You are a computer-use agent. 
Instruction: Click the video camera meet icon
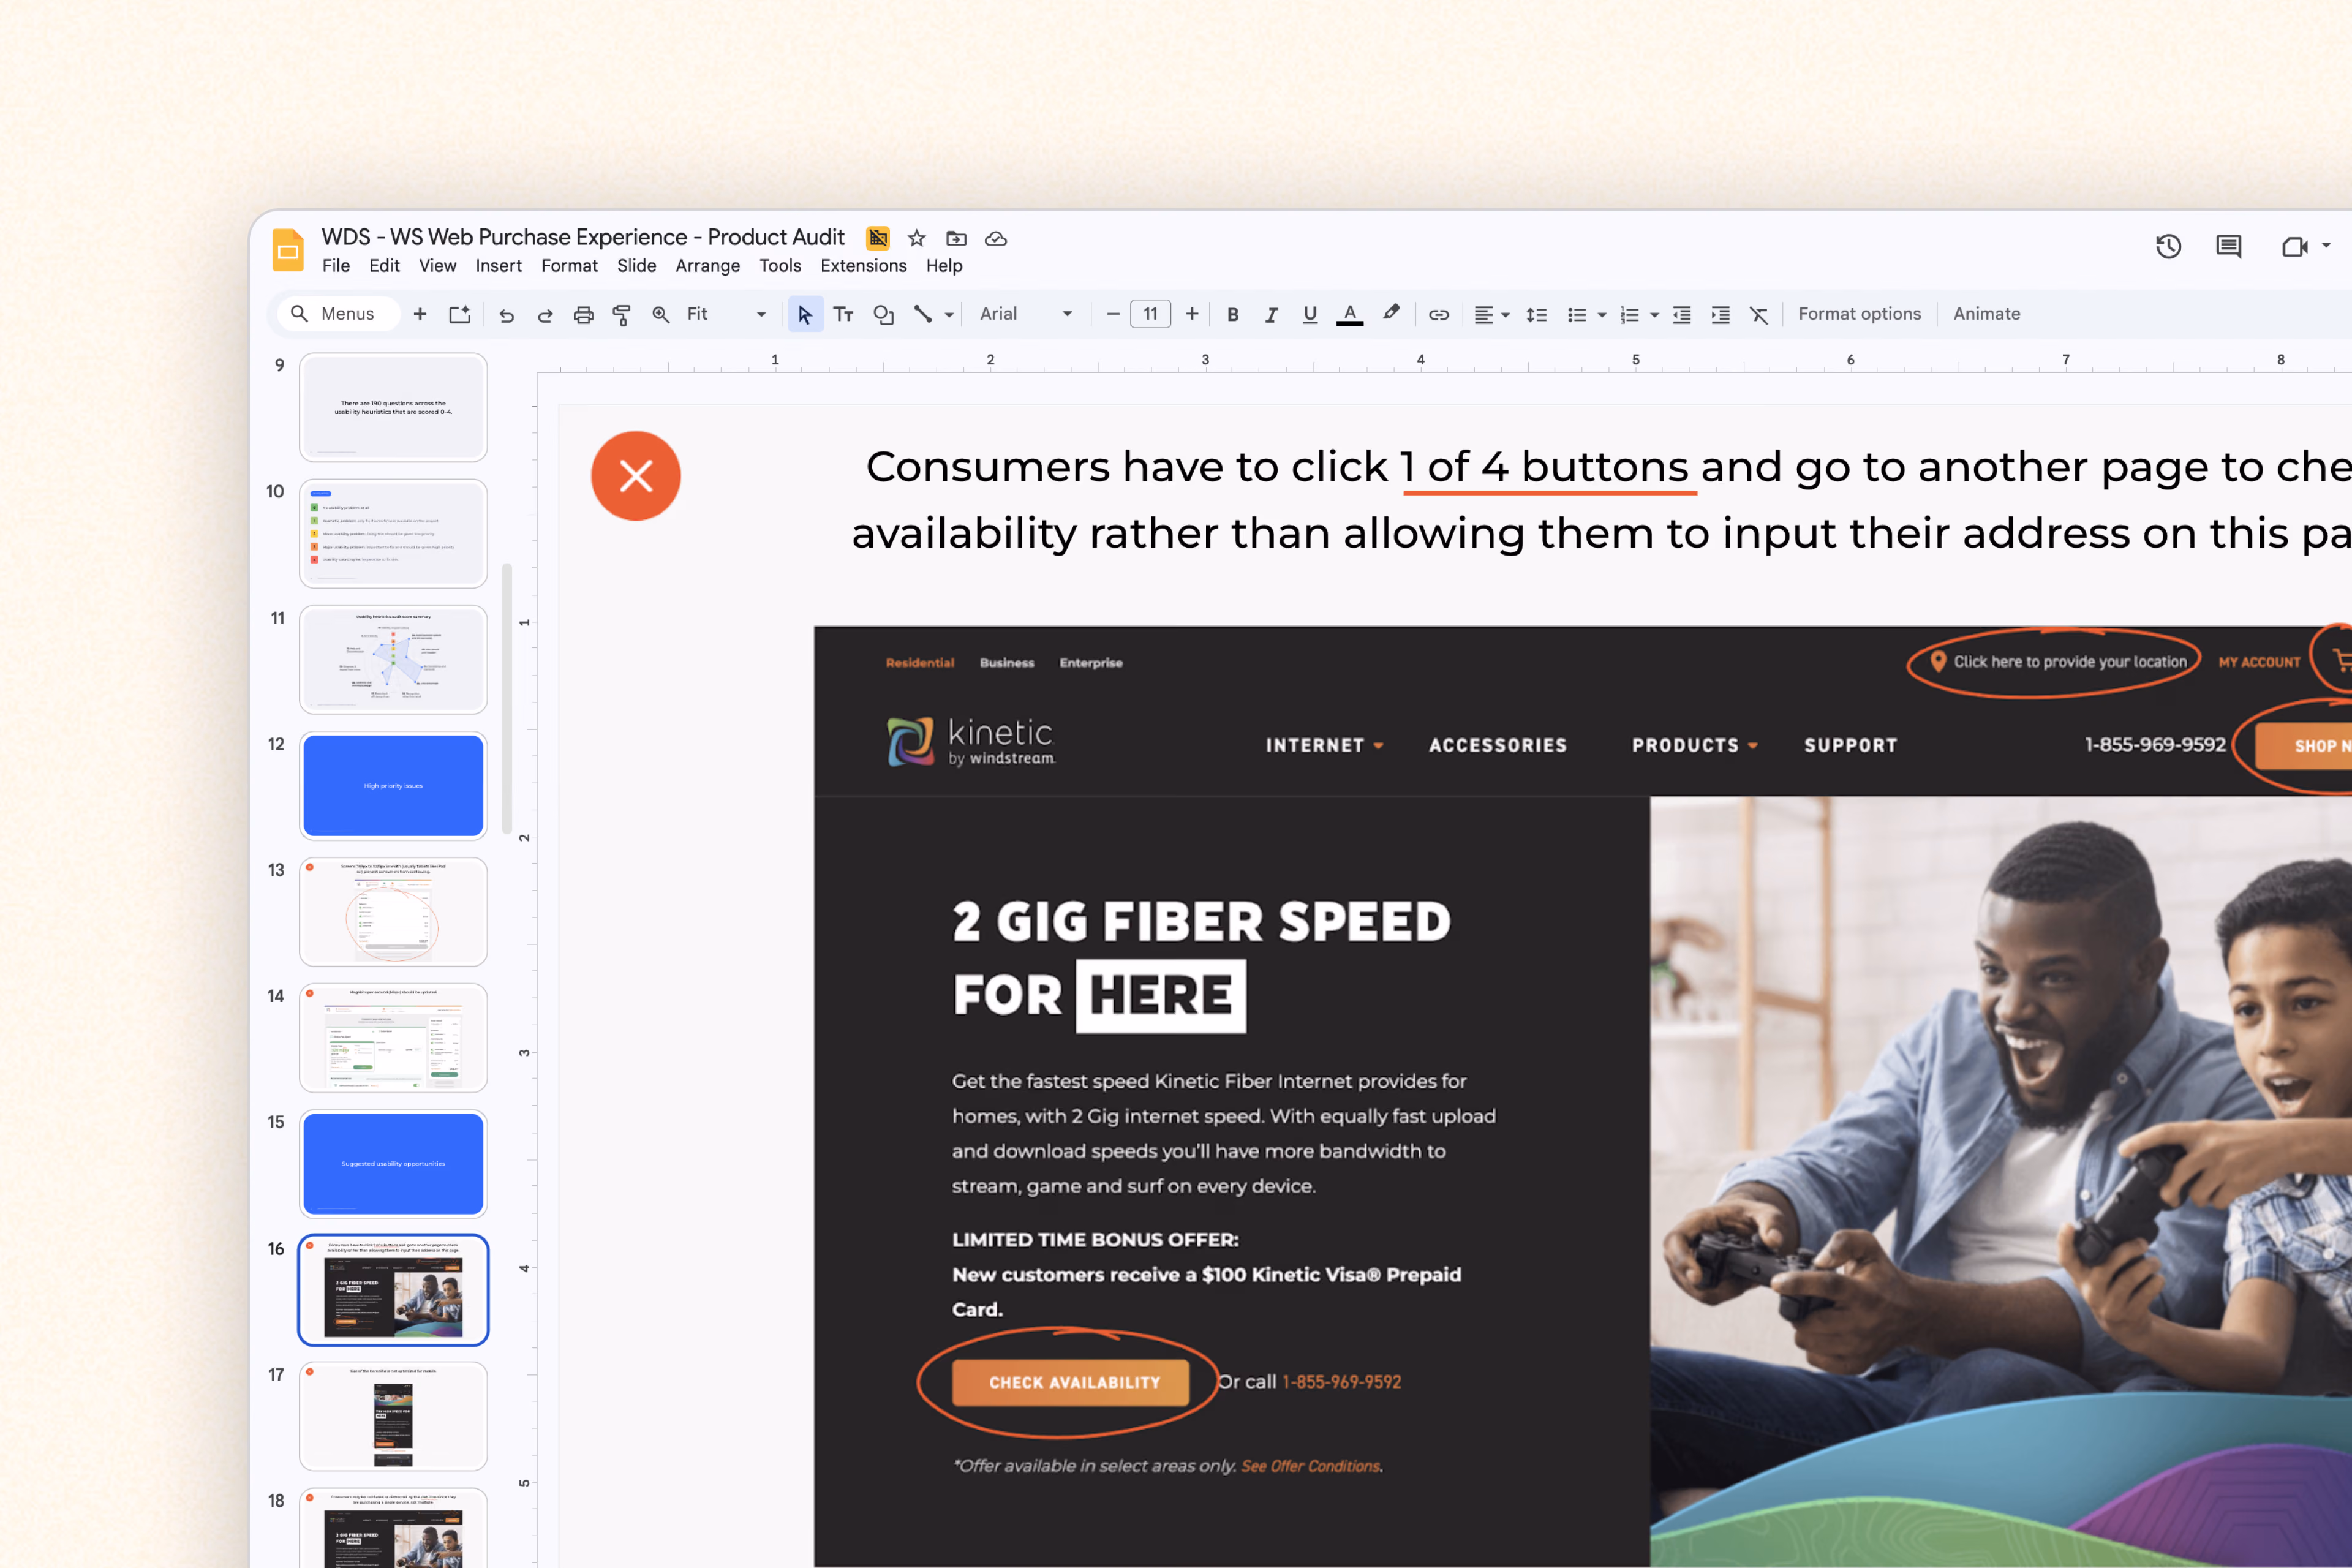(x=2294, y=246)
